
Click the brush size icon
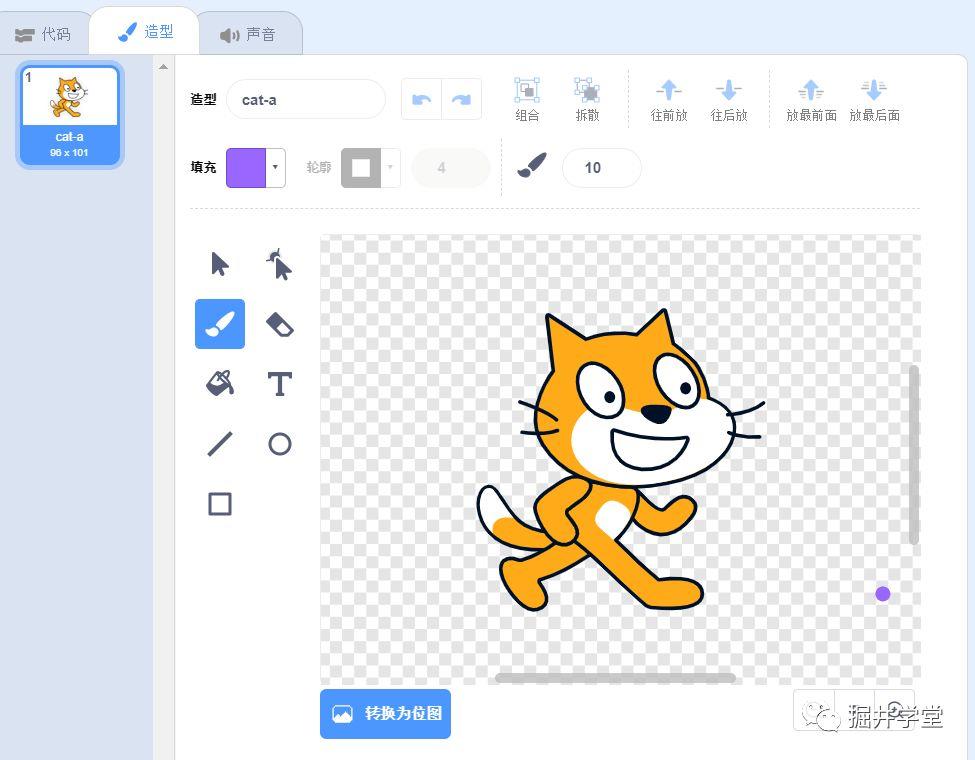pos(532,165)
